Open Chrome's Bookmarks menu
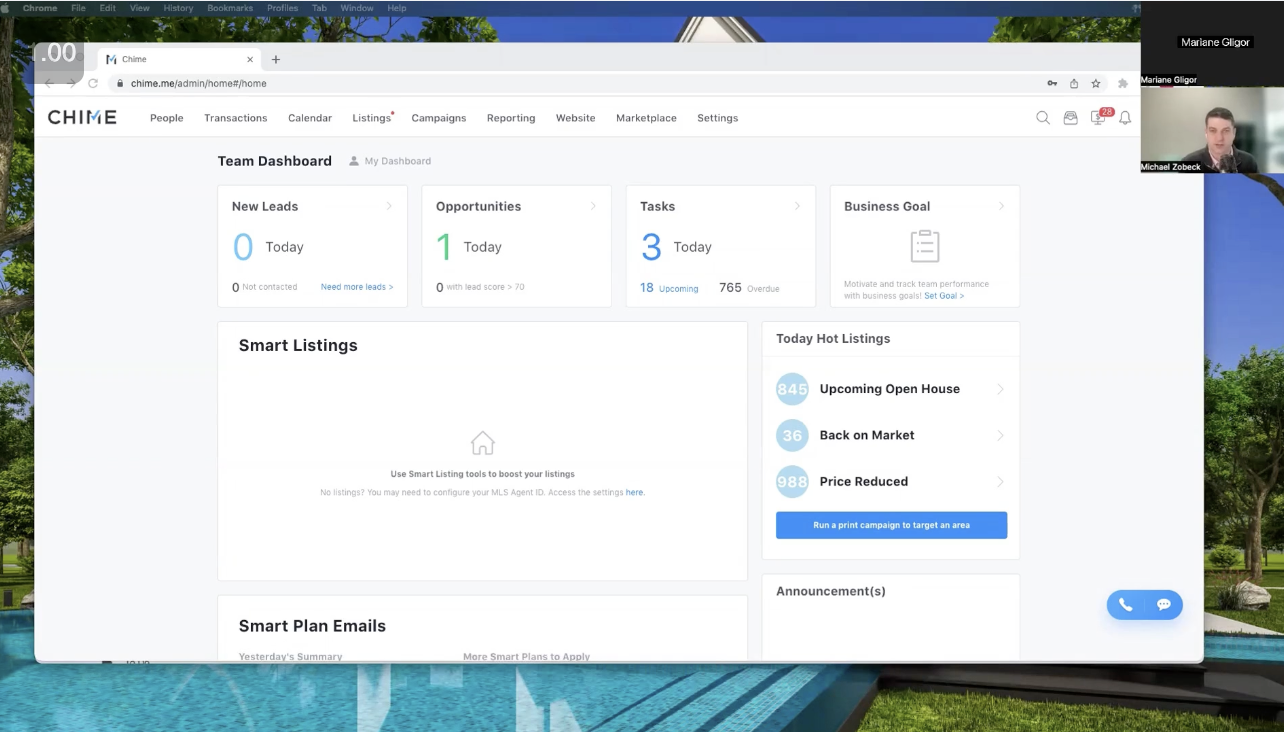Image resolution: width=1284 pixels, height=732 pixels. tap(229, 7)
